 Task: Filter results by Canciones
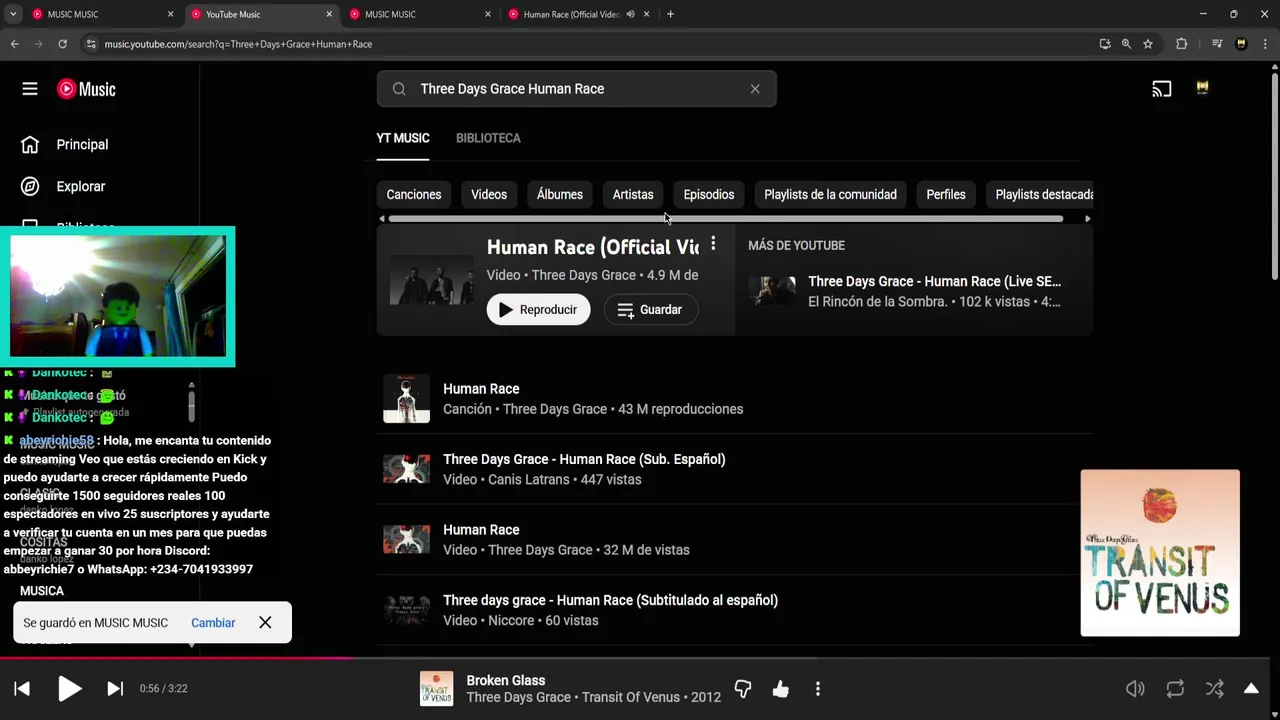[x=414, y=194]
